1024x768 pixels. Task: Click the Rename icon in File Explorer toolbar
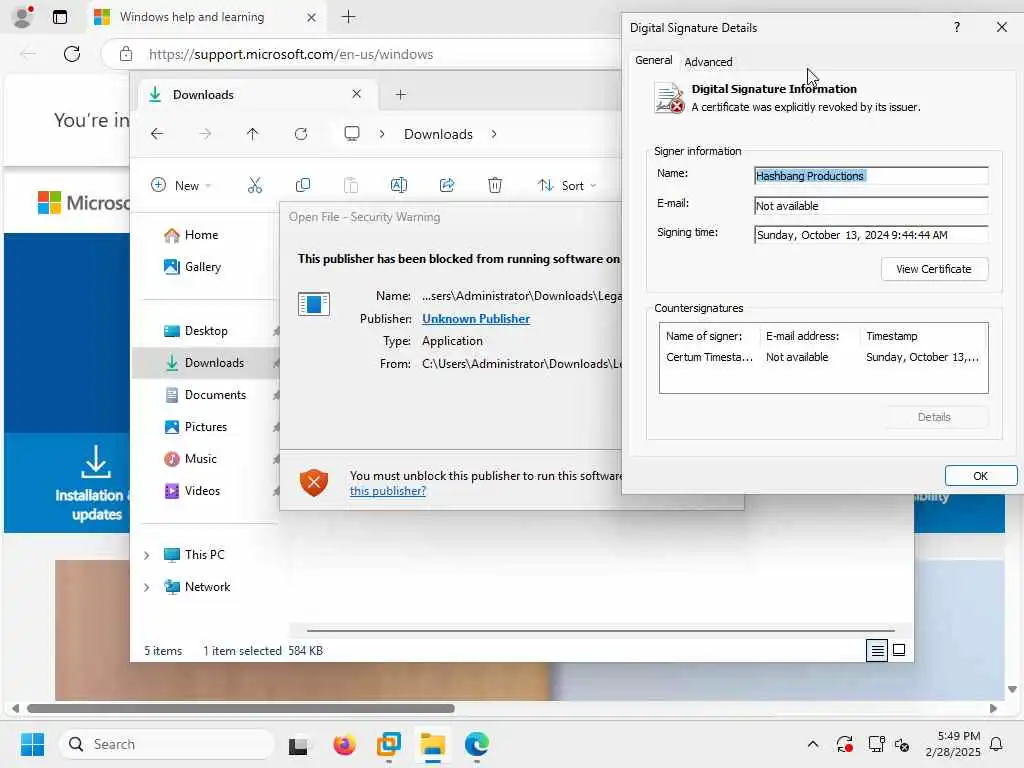click(398, 185)
